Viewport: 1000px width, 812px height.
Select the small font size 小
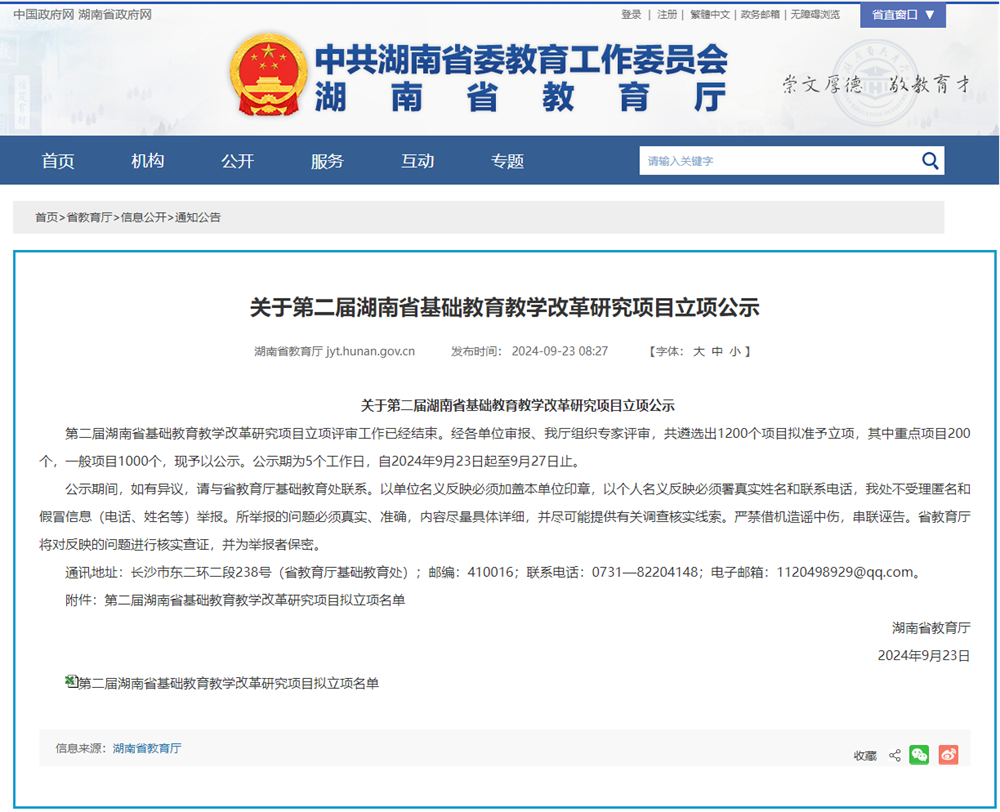click(734, 352)
